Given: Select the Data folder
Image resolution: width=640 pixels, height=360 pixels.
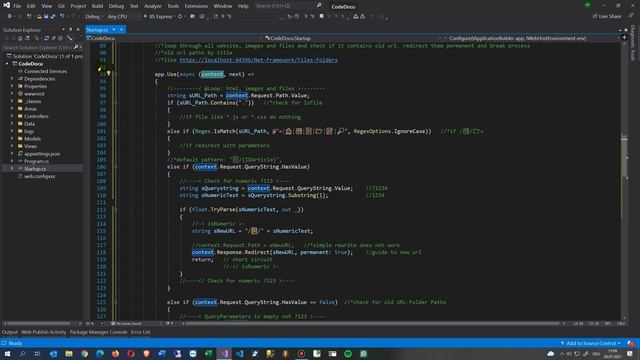Looking at the screenshot, I should click(29, 124).
